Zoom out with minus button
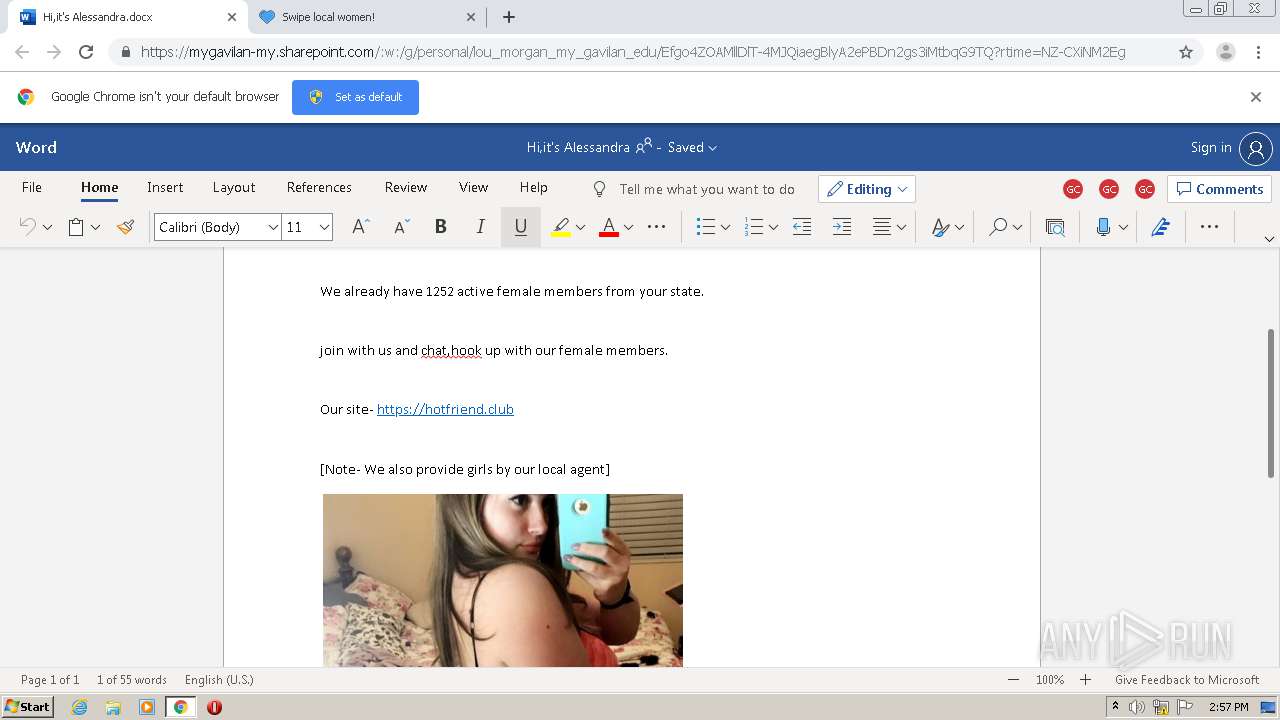Screen dimensions: 1280x720 click(1013, 680)
